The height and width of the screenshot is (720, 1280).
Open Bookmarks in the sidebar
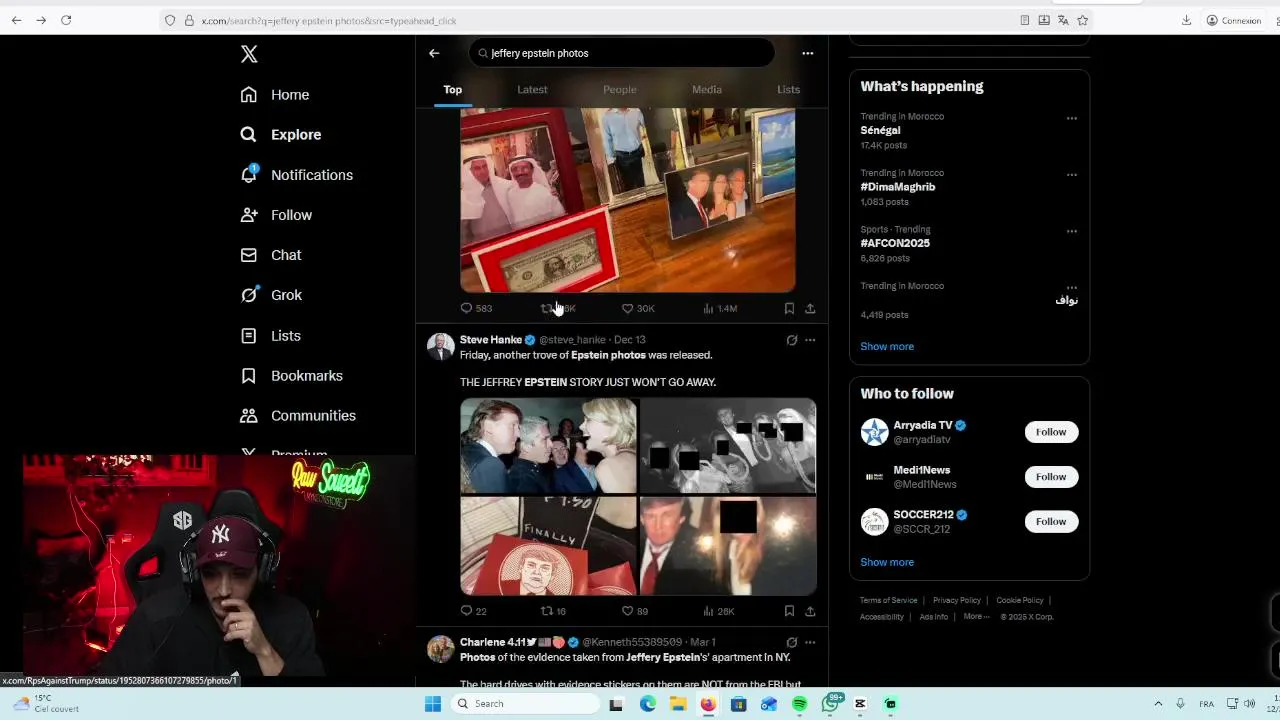click(292, 376)
